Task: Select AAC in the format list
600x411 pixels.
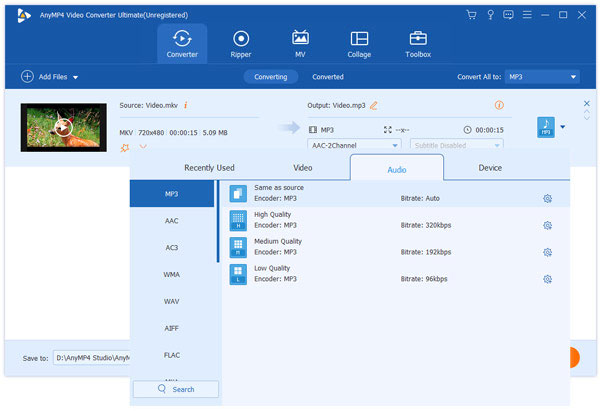Action: (172, 221)
